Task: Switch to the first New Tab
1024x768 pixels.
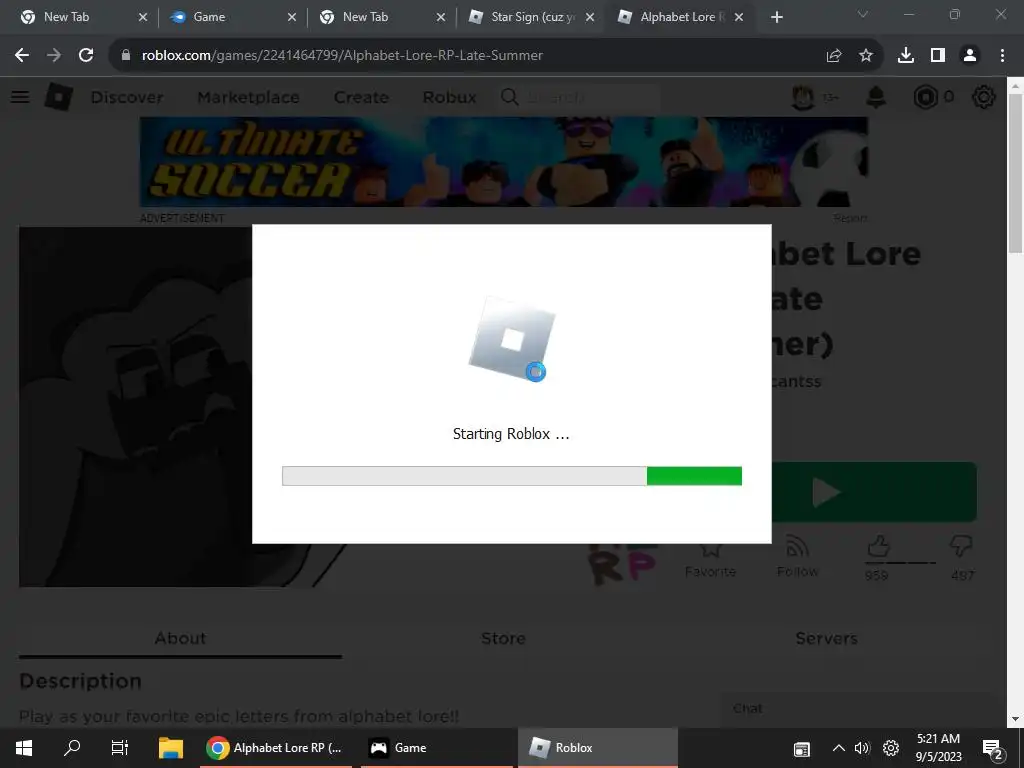Action: click(84, 17)
